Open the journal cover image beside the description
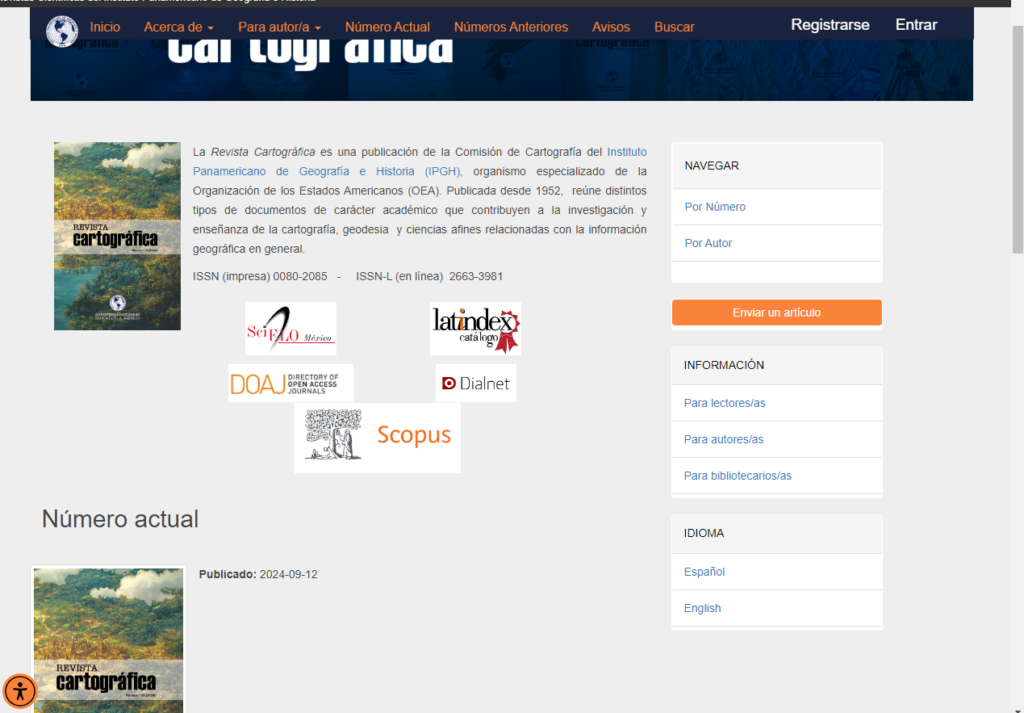Viewport: 1024px width, 713px height. pos(118,236)
